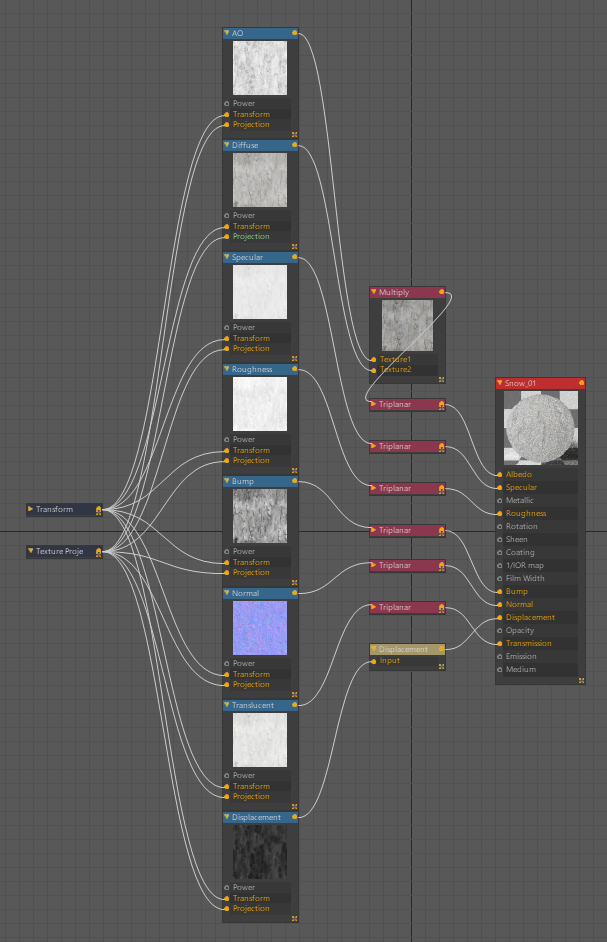Click the Snow_01 node's bottom corner icon

click(581, 680)
